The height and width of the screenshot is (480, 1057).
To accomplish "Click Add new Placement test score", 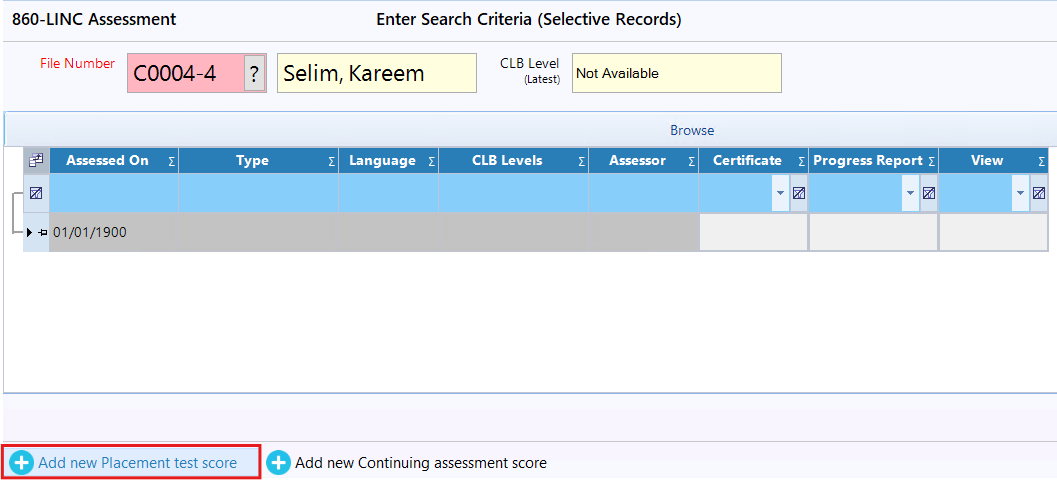I will pyautogui.click(x=131, y=462).
